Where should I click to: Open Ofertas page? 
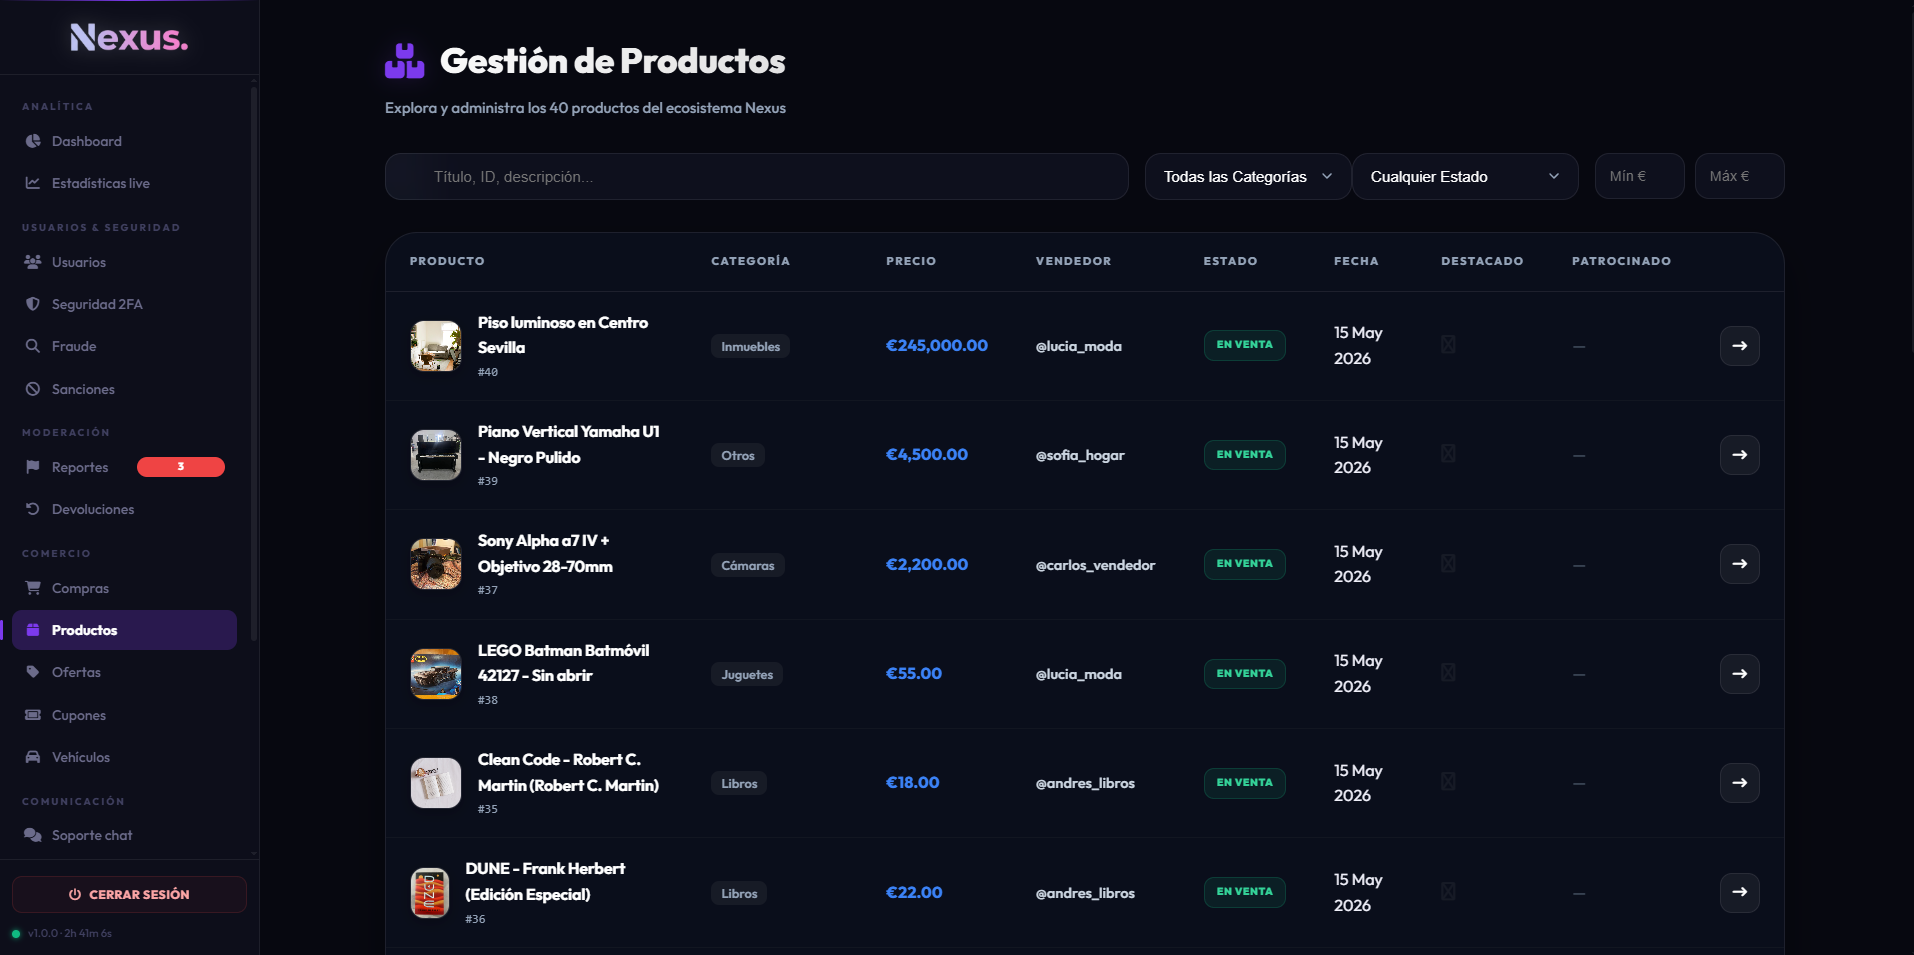(124, 672)
